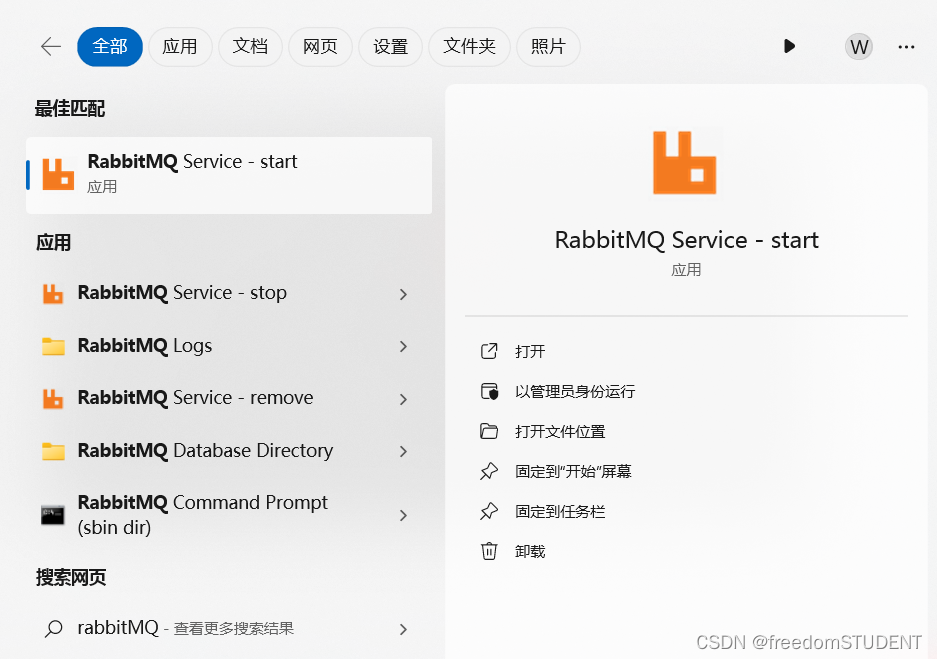Click 打开 to launch the app
Screen dimensions: 937x659
(530, 352)
